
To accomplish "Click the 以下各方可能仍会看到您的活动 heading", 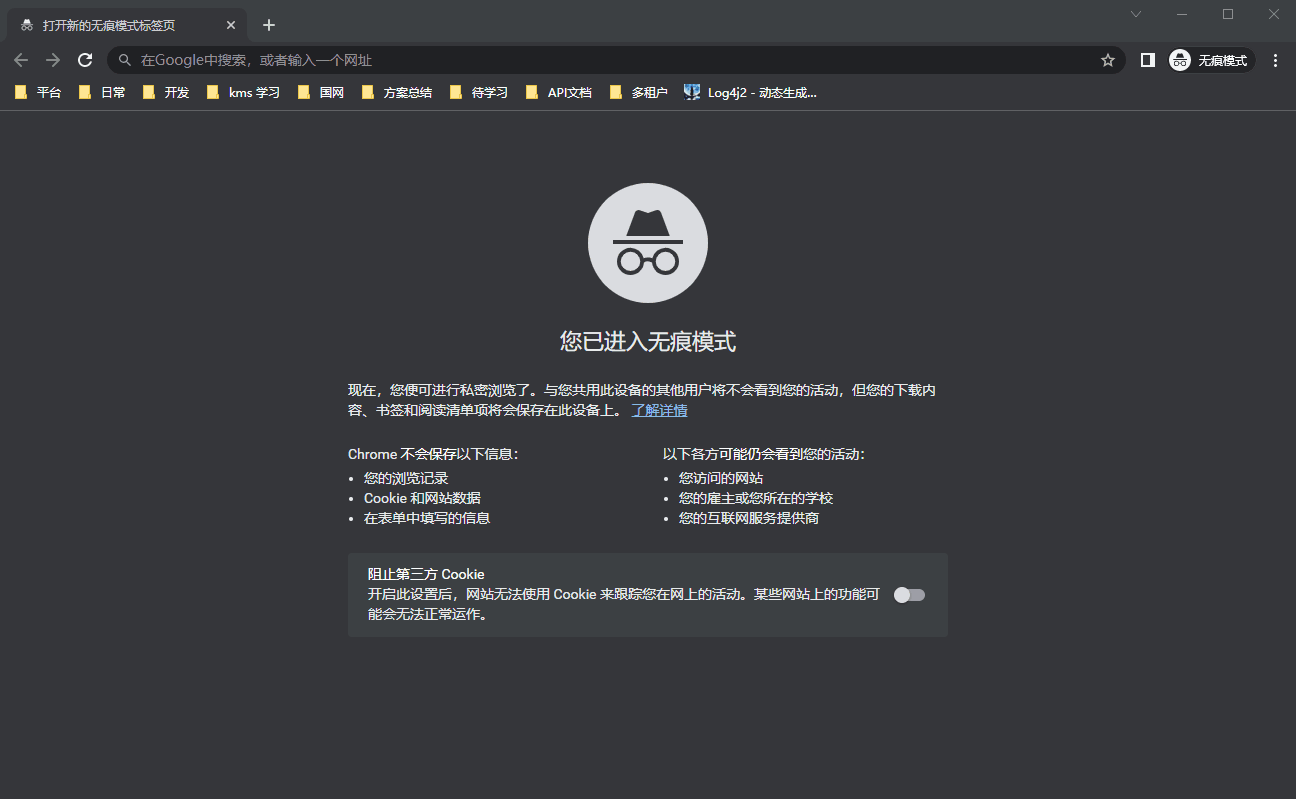I will [x=764, y=454].
